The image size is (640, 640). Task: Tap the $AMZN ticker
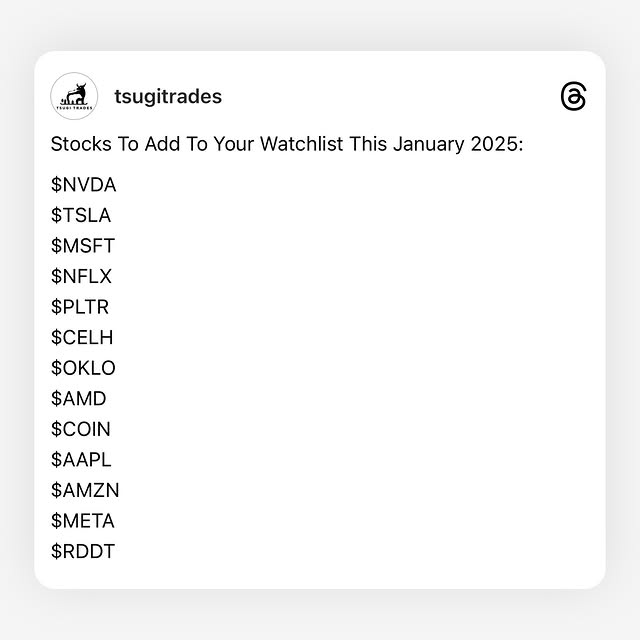(85, 490)
